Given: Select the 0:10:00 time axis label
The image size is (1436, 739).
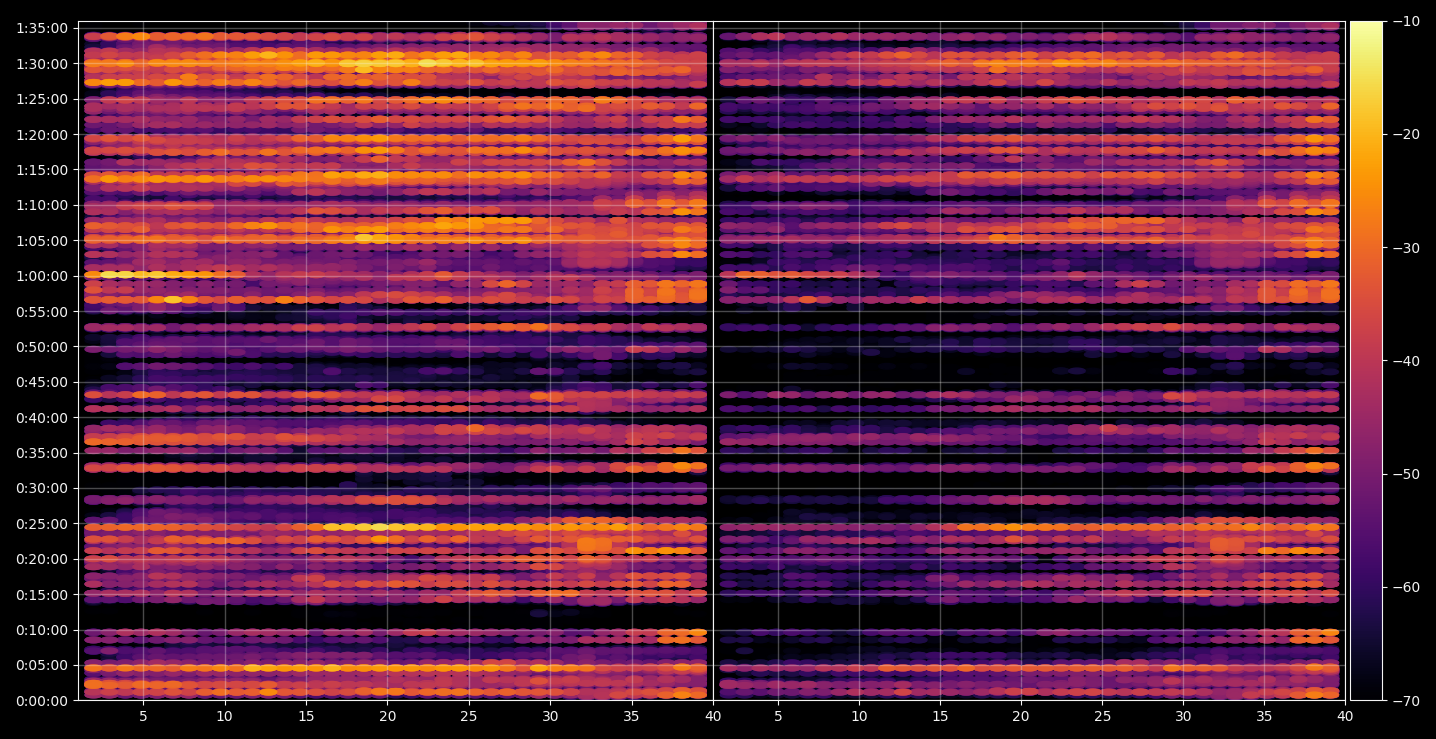Looking at the screenshot, I should pyautogui.click(x=43, y=630).
